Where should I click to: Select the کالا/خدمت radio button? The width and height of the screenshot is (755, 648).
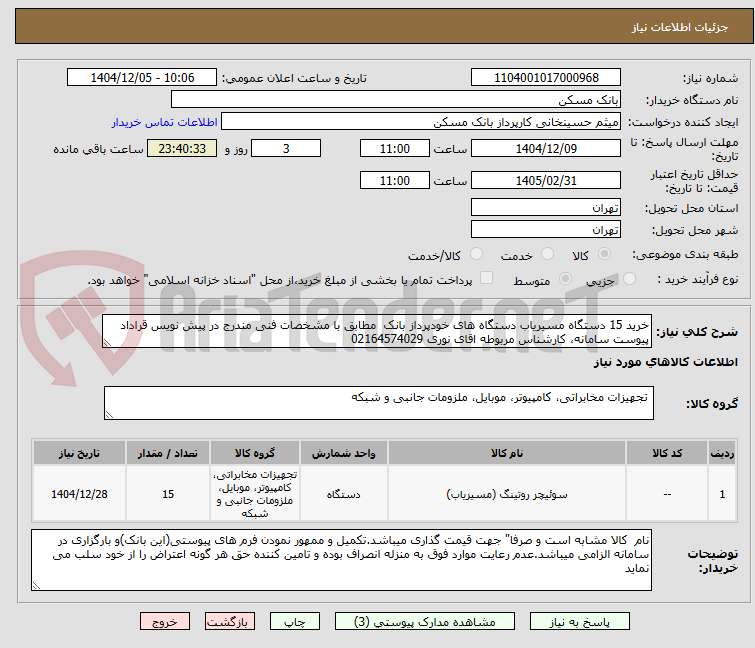point(476,254)
